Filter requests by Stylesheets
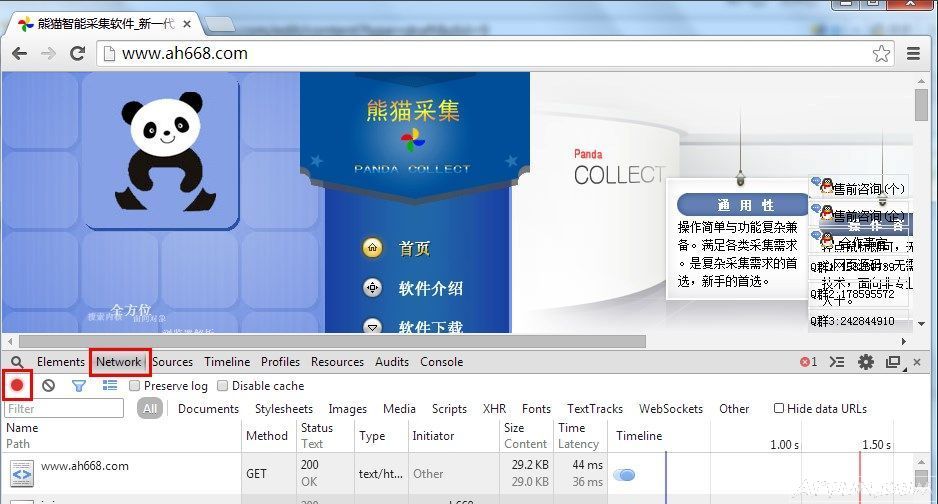The image size is (938, 504). pyautogui.click(x=284, y=409)
